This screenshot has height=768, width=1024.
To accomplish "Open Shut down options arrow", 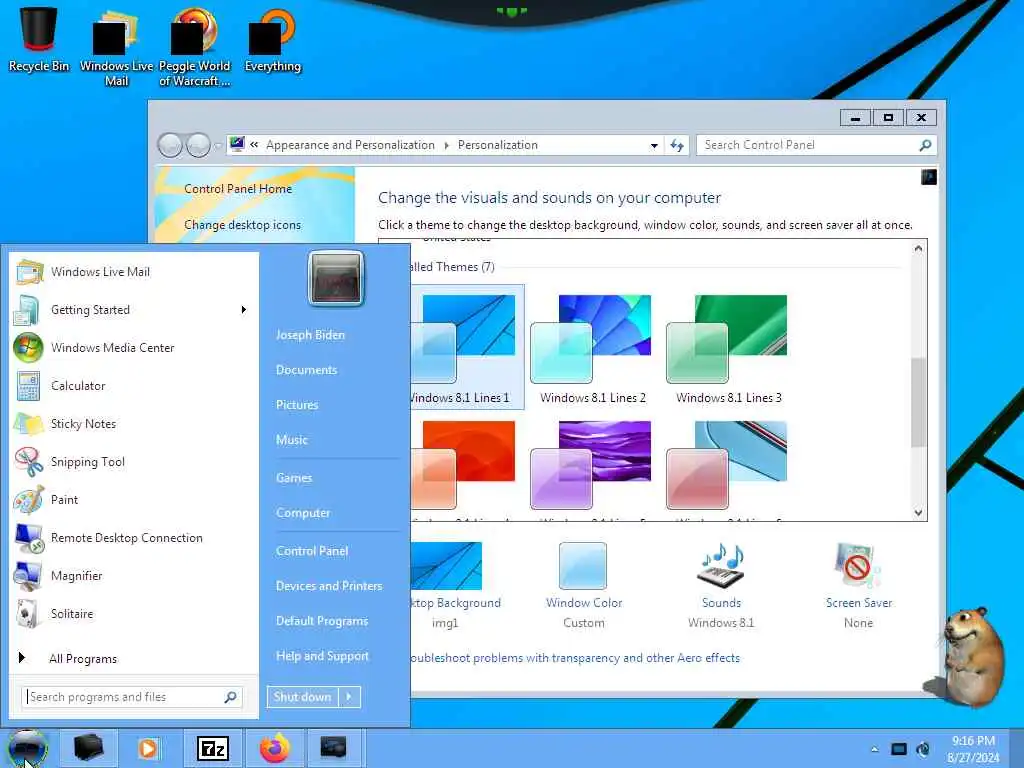I will pyautogui.click(x=349, y=697).
